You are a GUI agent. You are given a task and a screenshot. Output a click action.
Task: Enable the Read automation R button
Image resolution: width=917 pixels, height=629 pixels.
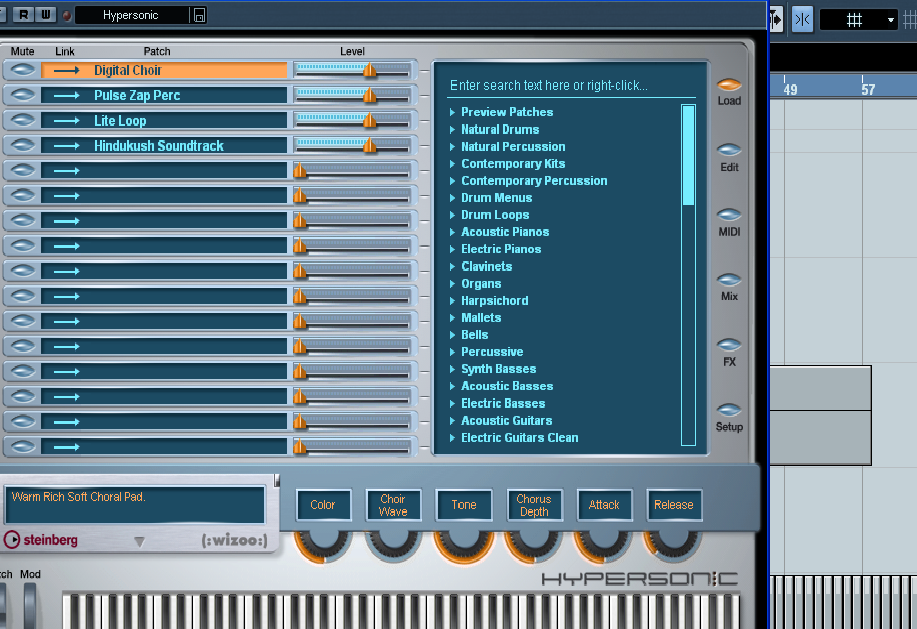23,15
